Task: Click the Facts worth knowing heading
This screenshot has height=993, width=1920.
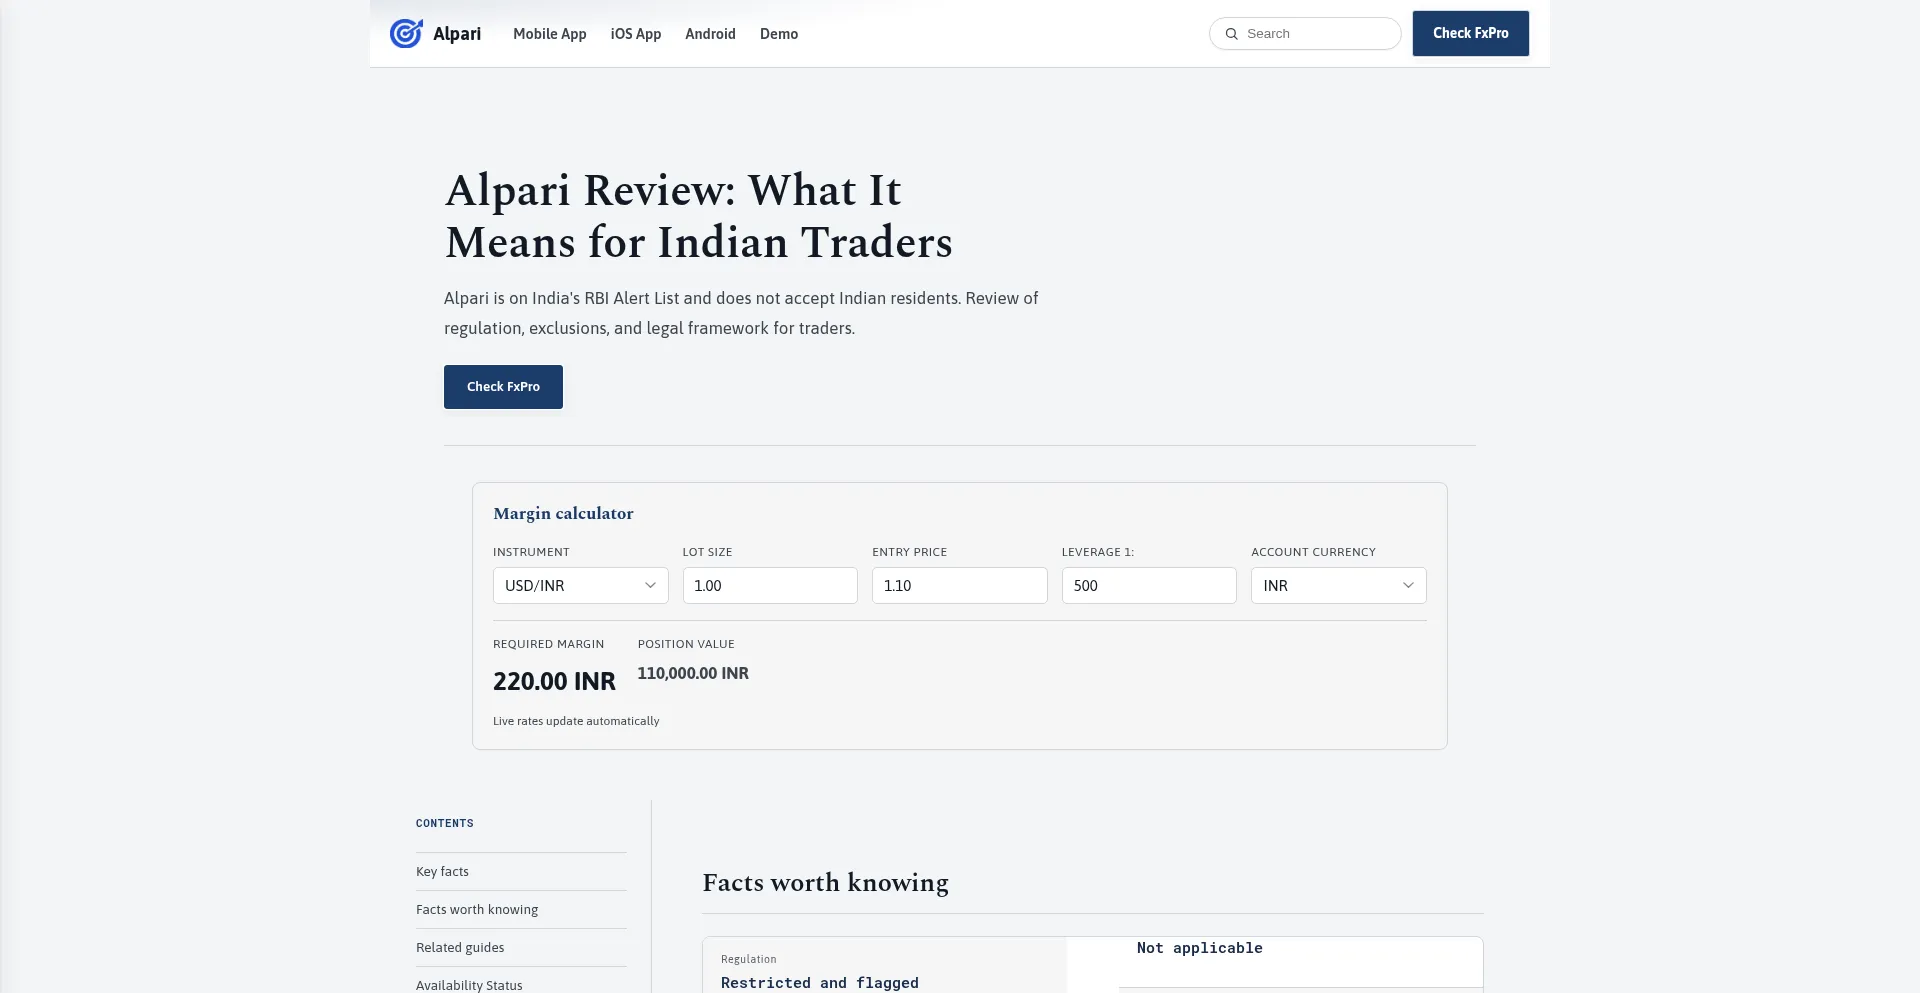Action: coord(825,883)
